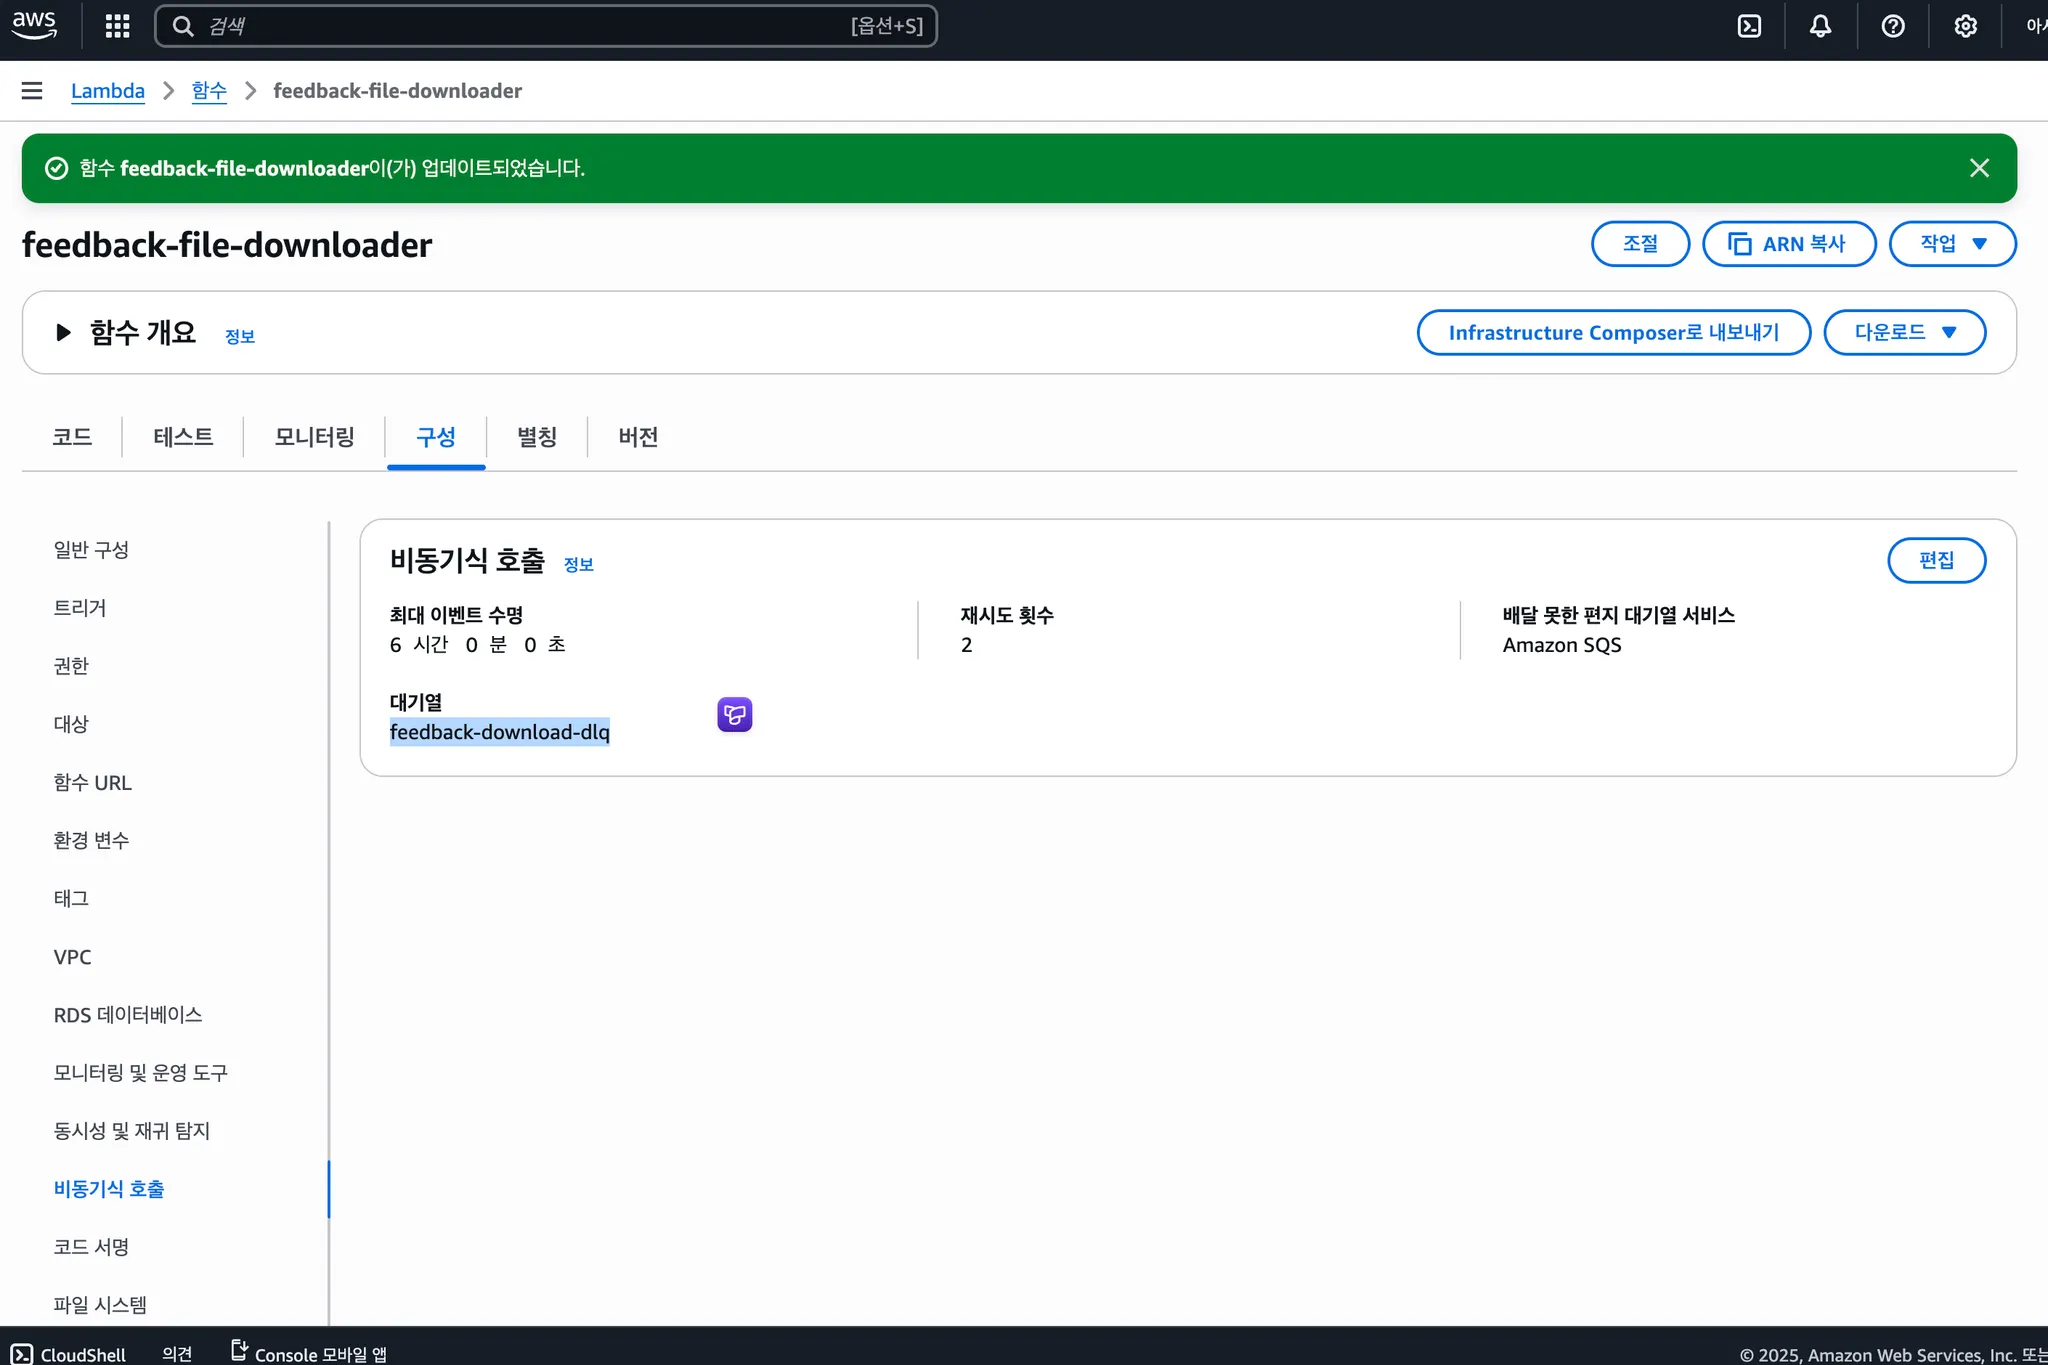Open the 작업 dropdown menu
This screenshot has width=2048, height=1365.
pyautogui.click(x=1951, y=244)
